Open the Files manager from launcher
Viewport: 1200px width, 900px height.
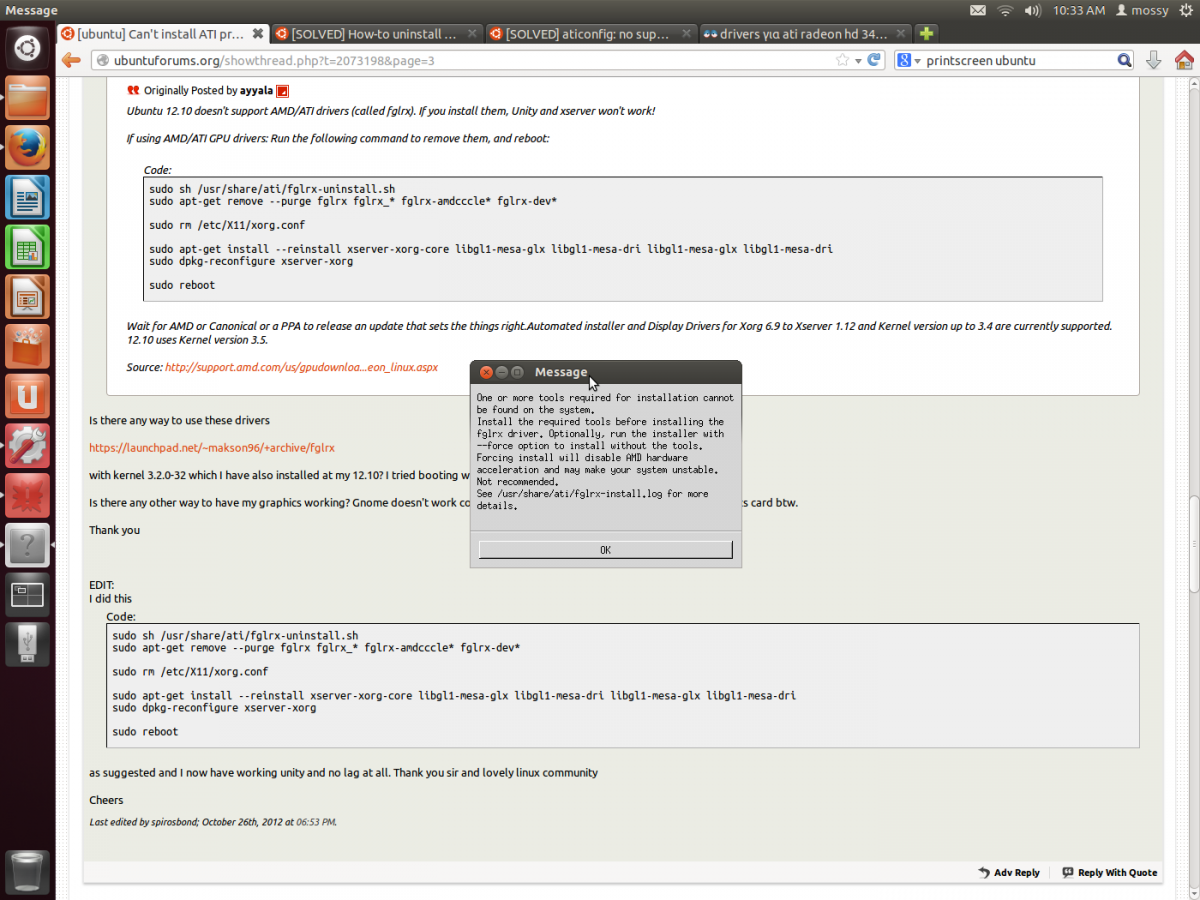pyautogui.click(x=27, y=97)
